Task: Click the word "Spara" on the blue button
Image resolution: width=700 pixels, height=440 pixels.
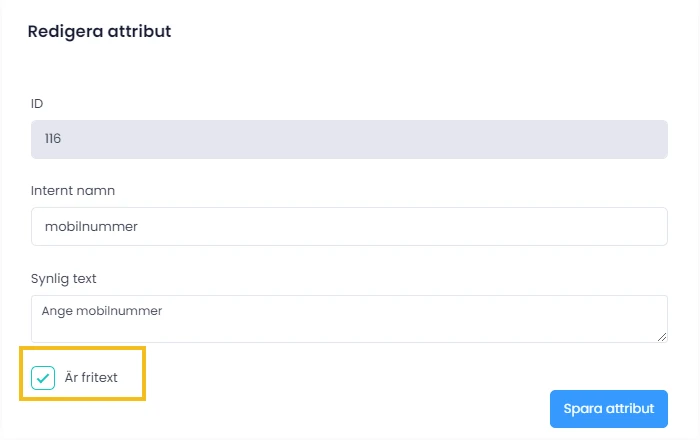Action: [x=580, y=408]
